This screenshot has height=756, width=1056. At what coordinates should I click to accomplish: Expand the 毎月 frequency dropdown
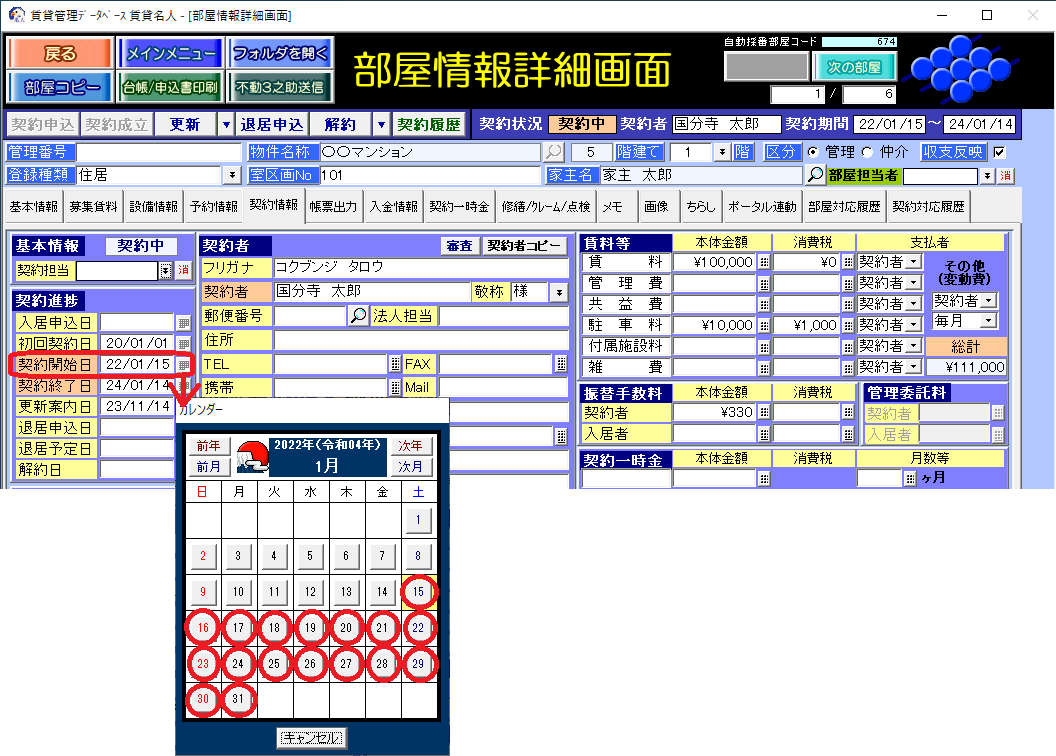tap(988, 321)
